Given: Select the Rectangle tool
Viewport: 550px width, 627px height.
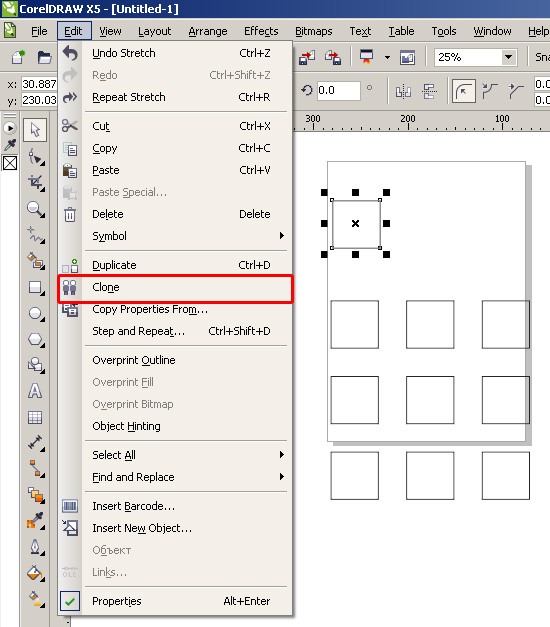Looking at the screenshot, I should click(x=35, y=288).
